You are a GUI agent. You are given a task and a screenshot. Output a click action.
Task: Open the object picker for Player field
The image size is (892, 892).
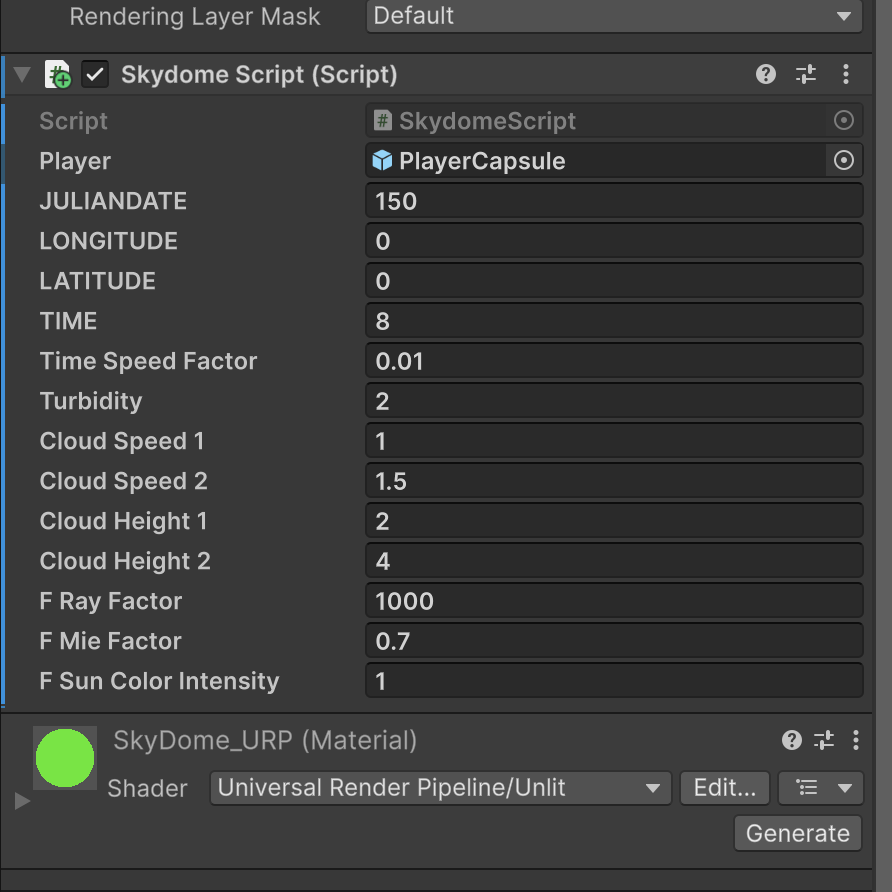(x=843, y=160)
